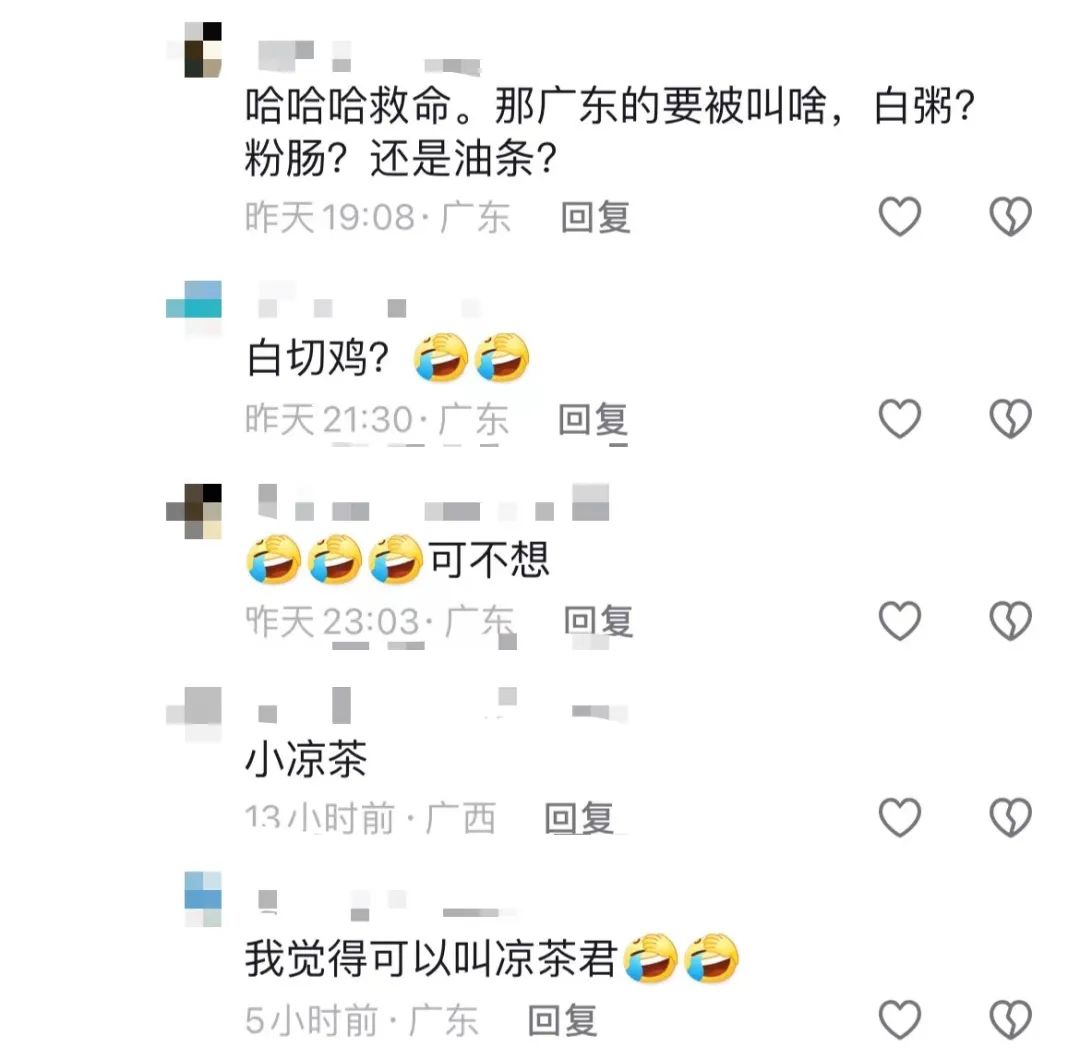Reply to the 可不想 comment
The image size is (1080, 1060).
tap(599, 621)
